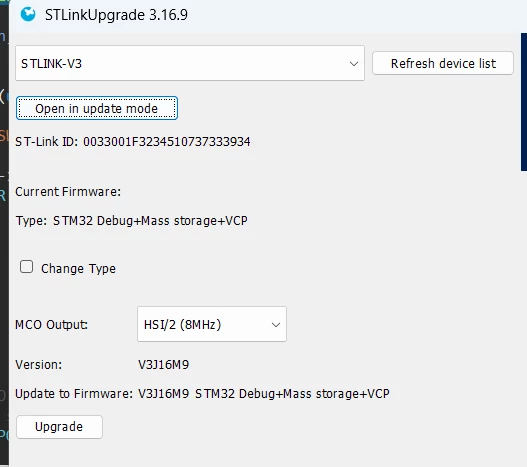The width and height of the screenshot is (527, 467).
Task: Open the STLINK-V3 device dropdown
Action: (x=190, y=63)
